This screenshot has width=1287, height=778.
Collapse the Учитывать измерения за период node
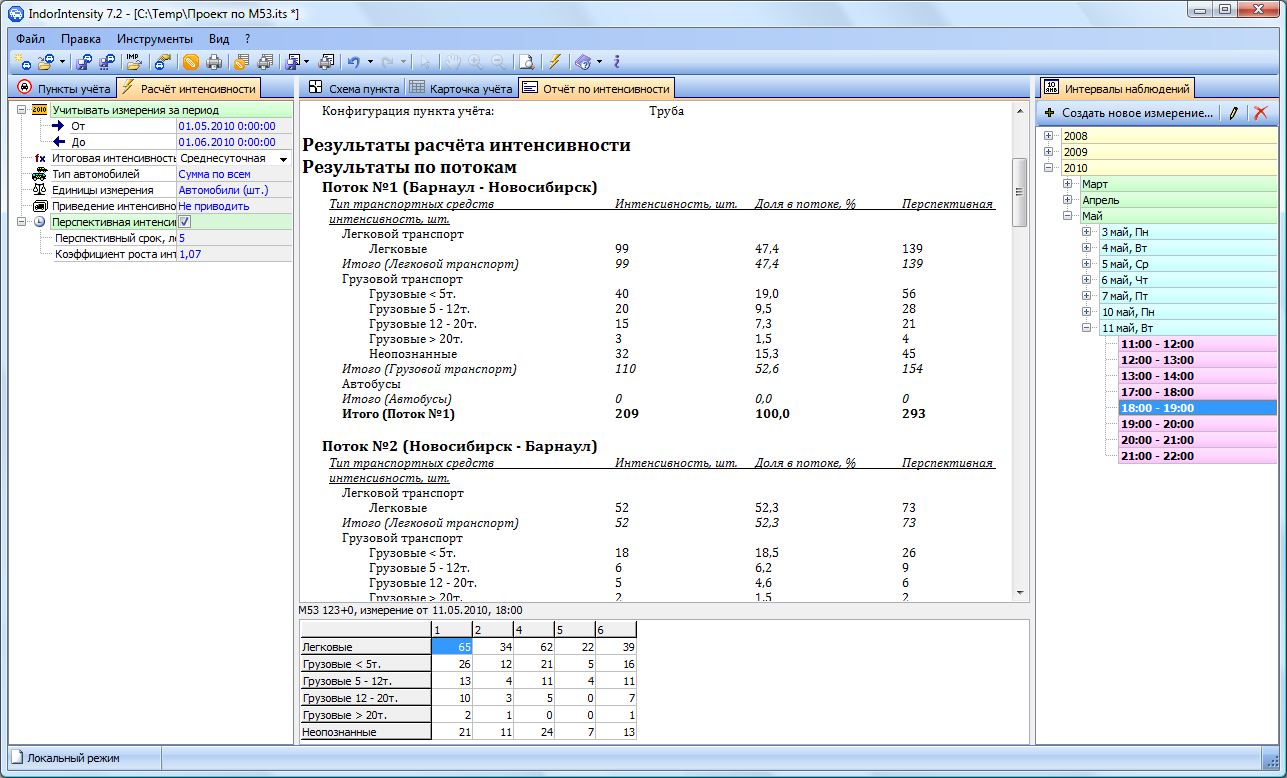pos(23,110)
